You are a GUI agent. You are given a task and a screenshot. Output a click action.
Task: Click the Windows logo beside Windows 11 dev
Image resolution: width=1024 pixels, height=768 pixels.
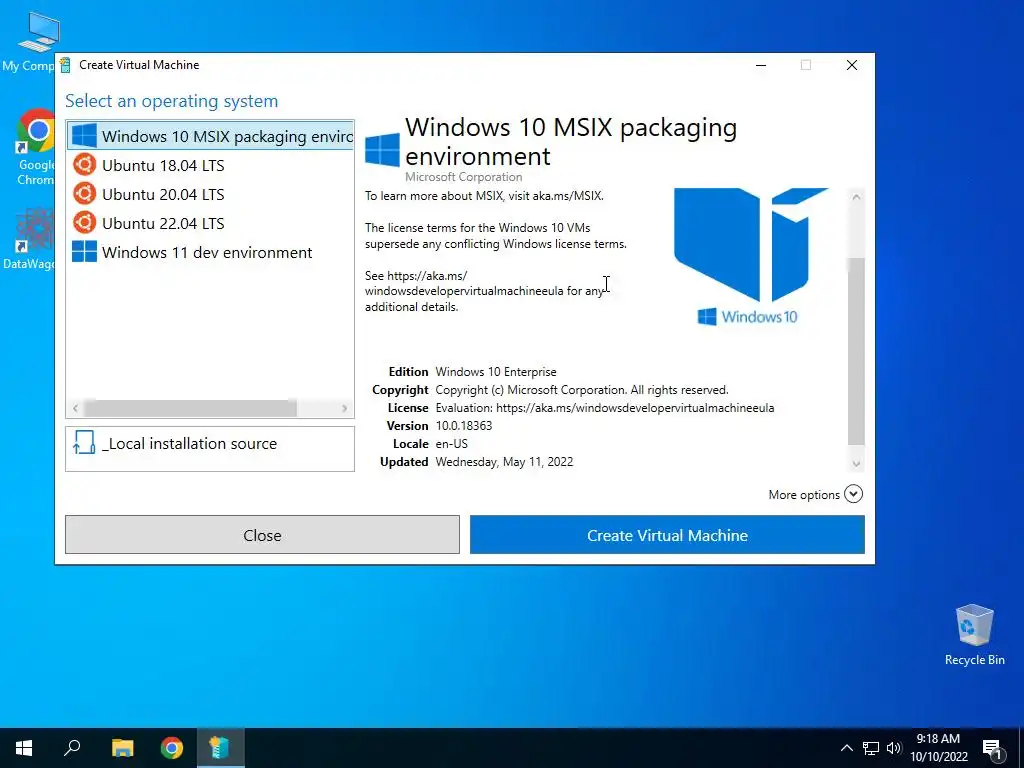[x=84, y=251]
